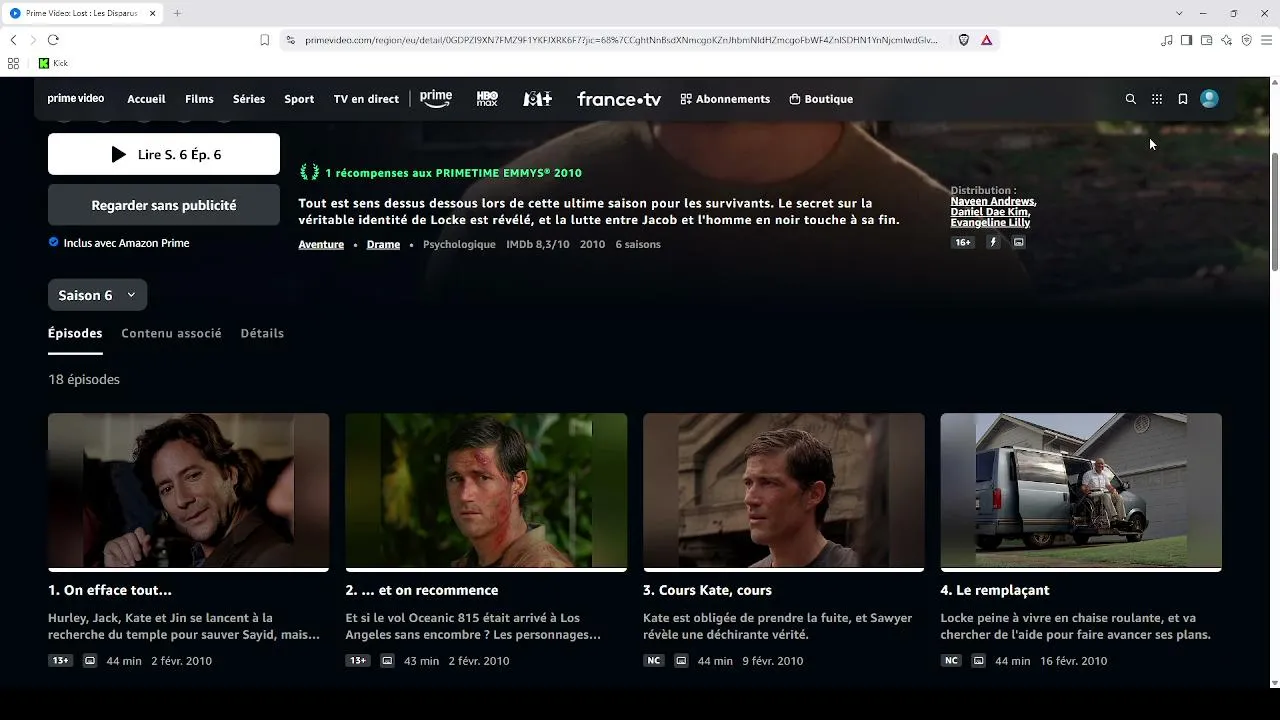Viewport: 1280px width, 720px height.
Task: Open the france·tv channel logo
Action: (x=619, y=99)
